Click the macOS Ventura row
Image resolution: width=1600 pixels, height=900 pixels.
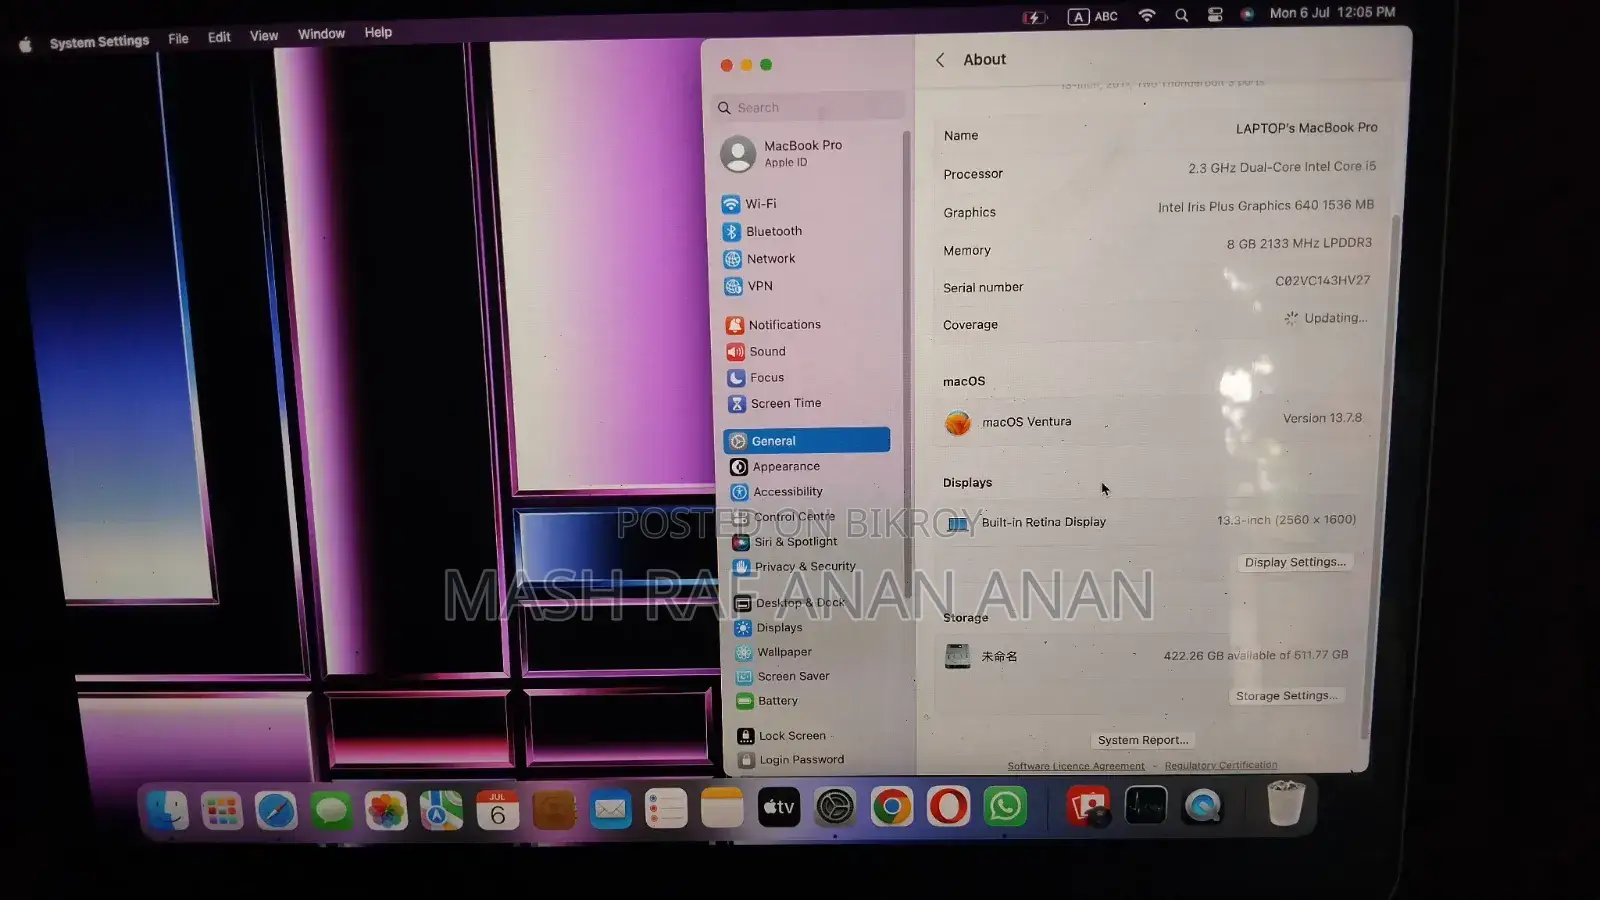(x=1152, y=421)
